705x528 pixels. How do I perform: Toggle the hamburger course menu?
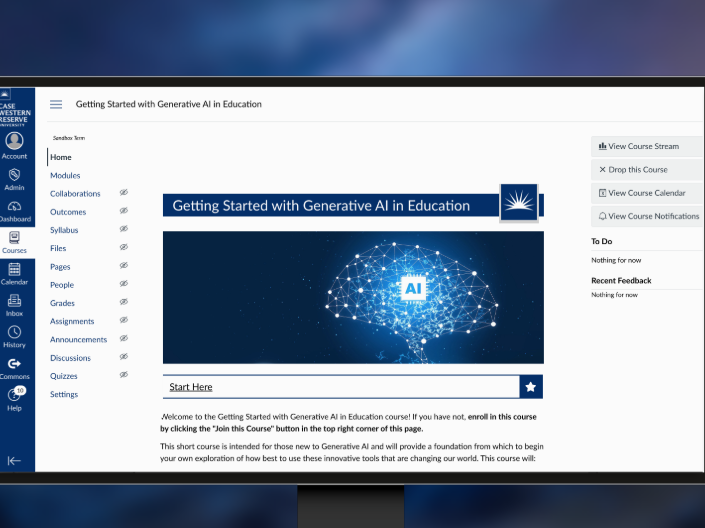tap(56, 104)
